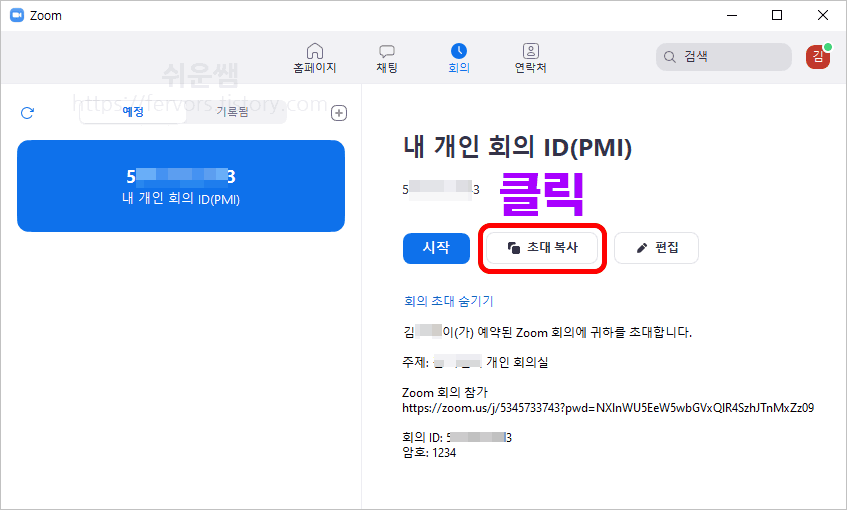Minimize the Zoom window
Image resolution: width=847 pixels, height=510 pixels.
click(x=732, y=15)
